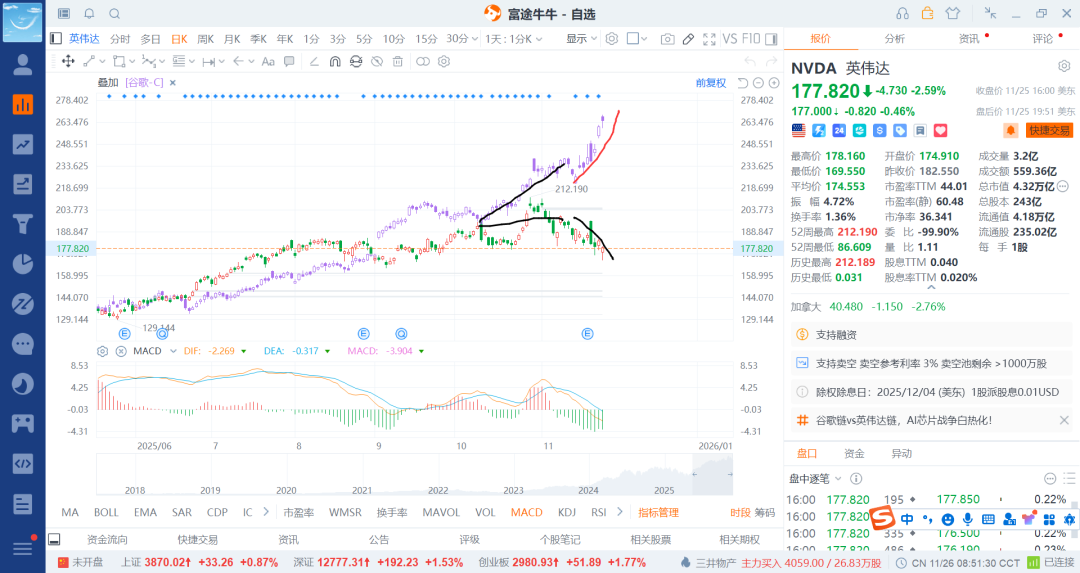Screen dimensions: 1080x573
Task: Open the pie chart sidebar icon
Action: [23, 264]
